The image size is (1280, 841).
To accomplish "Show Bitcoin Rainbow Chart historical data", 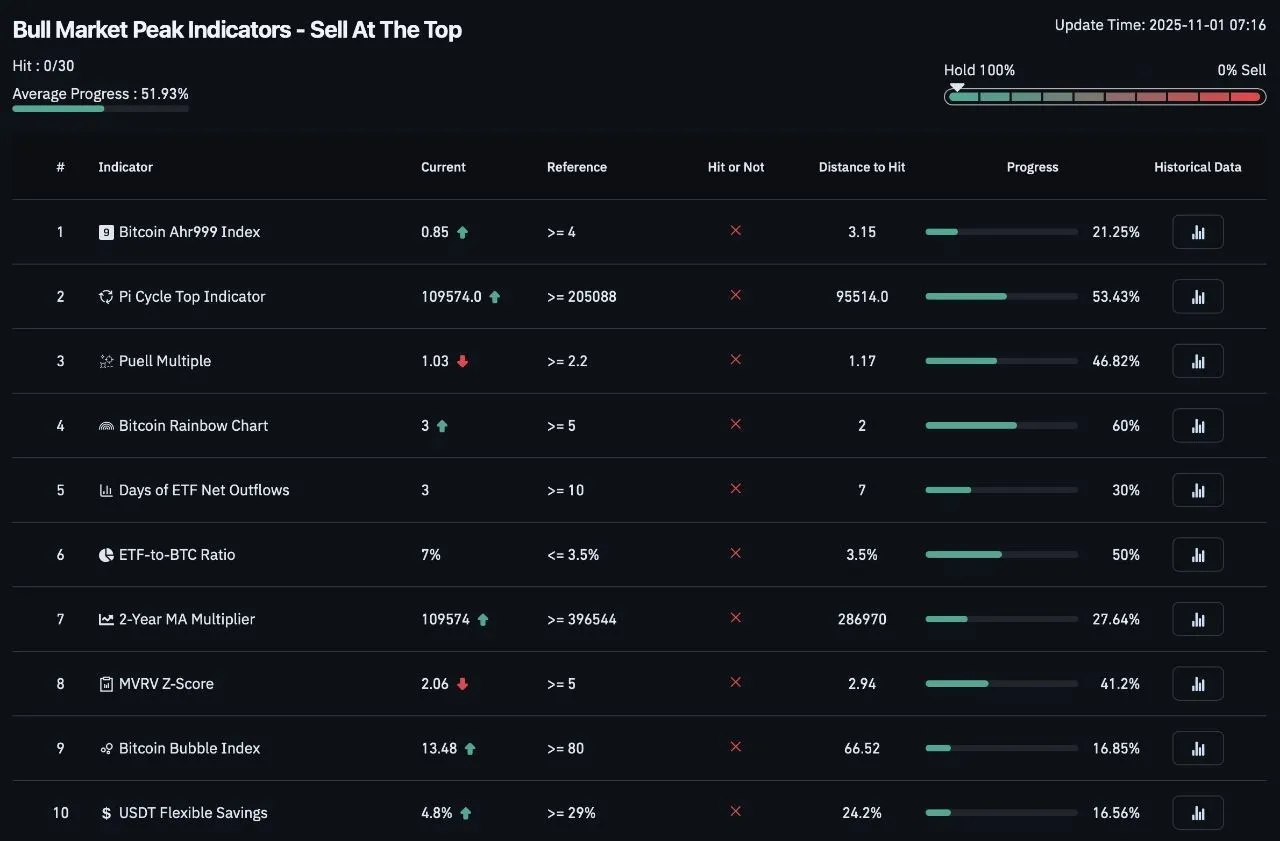I will tap(1197, 426).
